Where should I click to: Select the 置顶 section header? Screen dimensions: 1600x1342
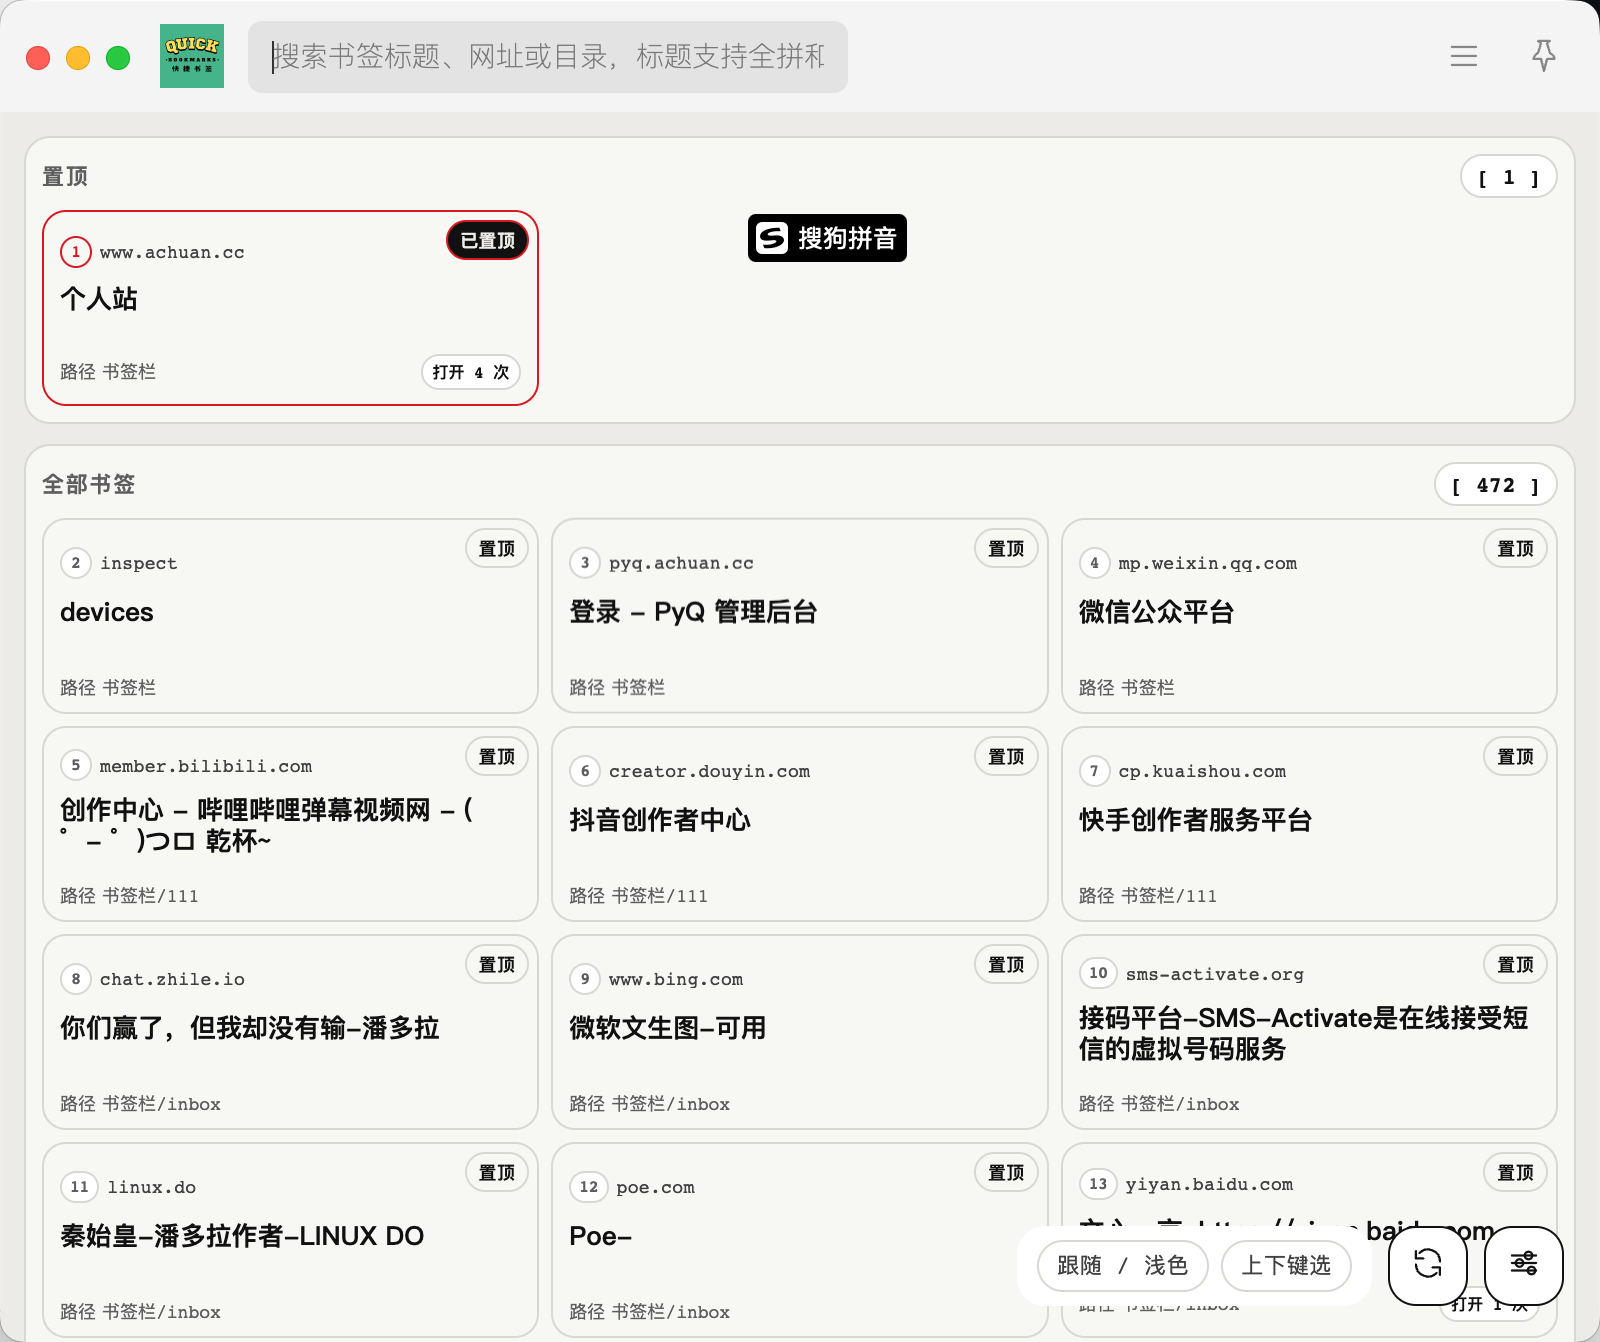click(x=65, y=177)
